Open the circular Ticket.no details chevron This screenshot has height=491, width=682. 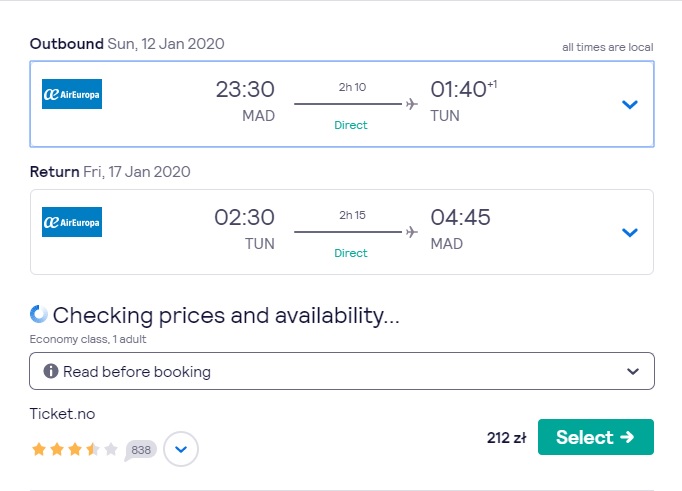coord(181,449)
